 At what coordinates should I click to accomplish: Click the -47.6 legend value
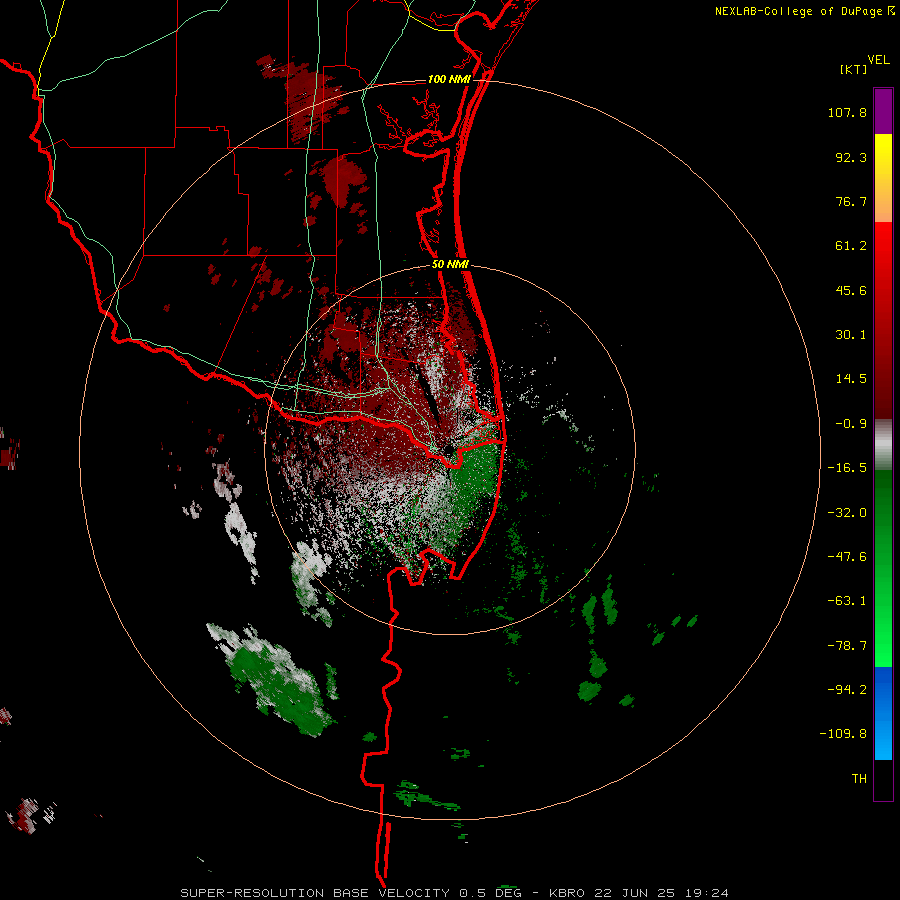coord(847,557)
